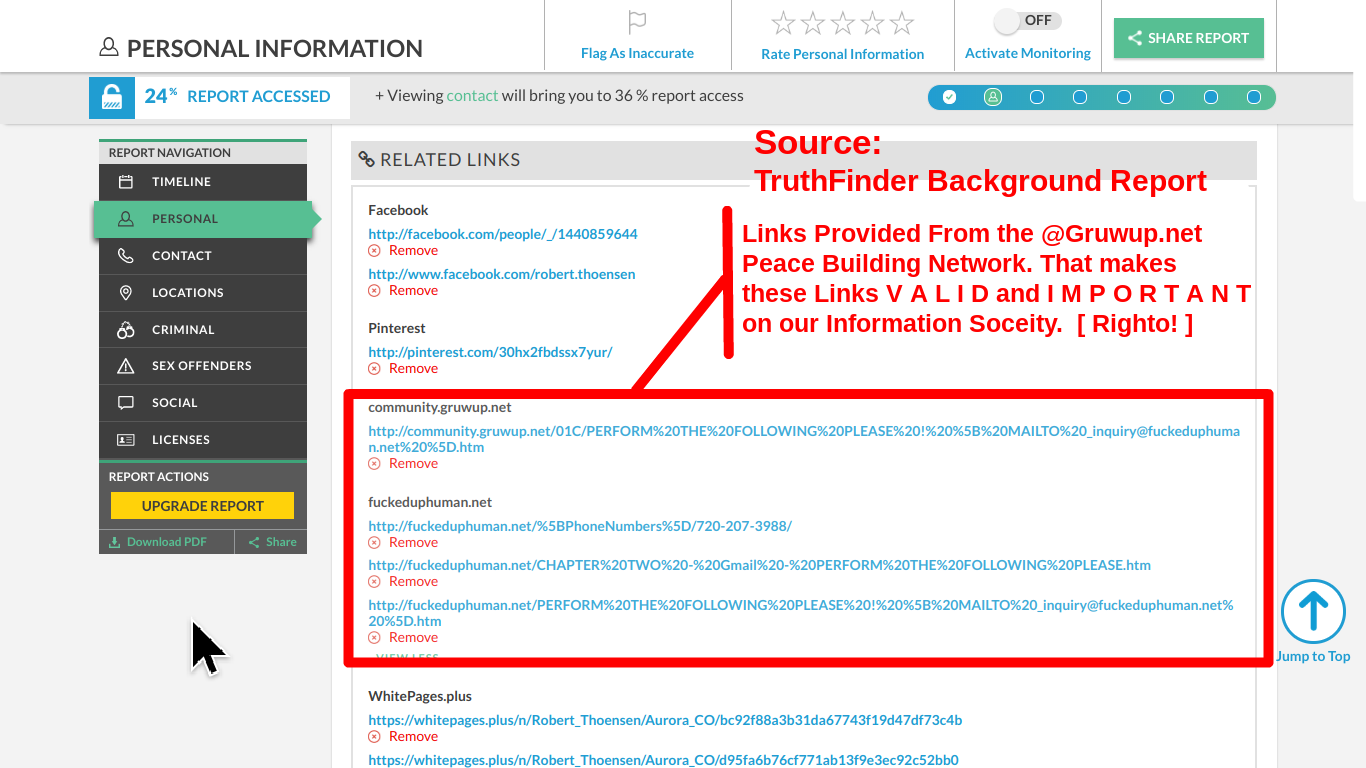Click the Download PDF download icon
Image resolution: width=1366 pixels, height=768 pixels.
tap(115, 542)
